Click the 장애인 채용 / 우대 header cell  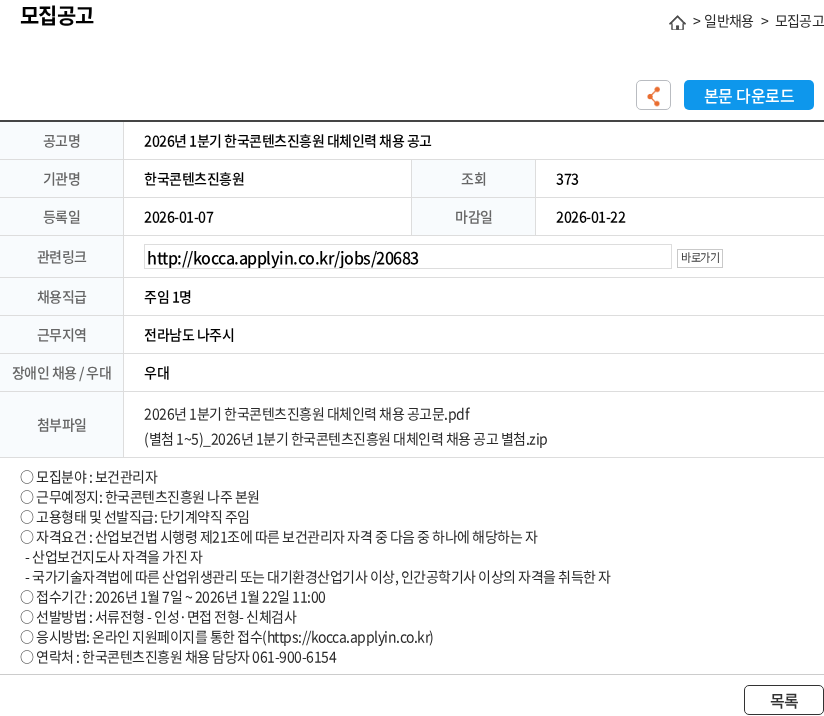(61, 373)
